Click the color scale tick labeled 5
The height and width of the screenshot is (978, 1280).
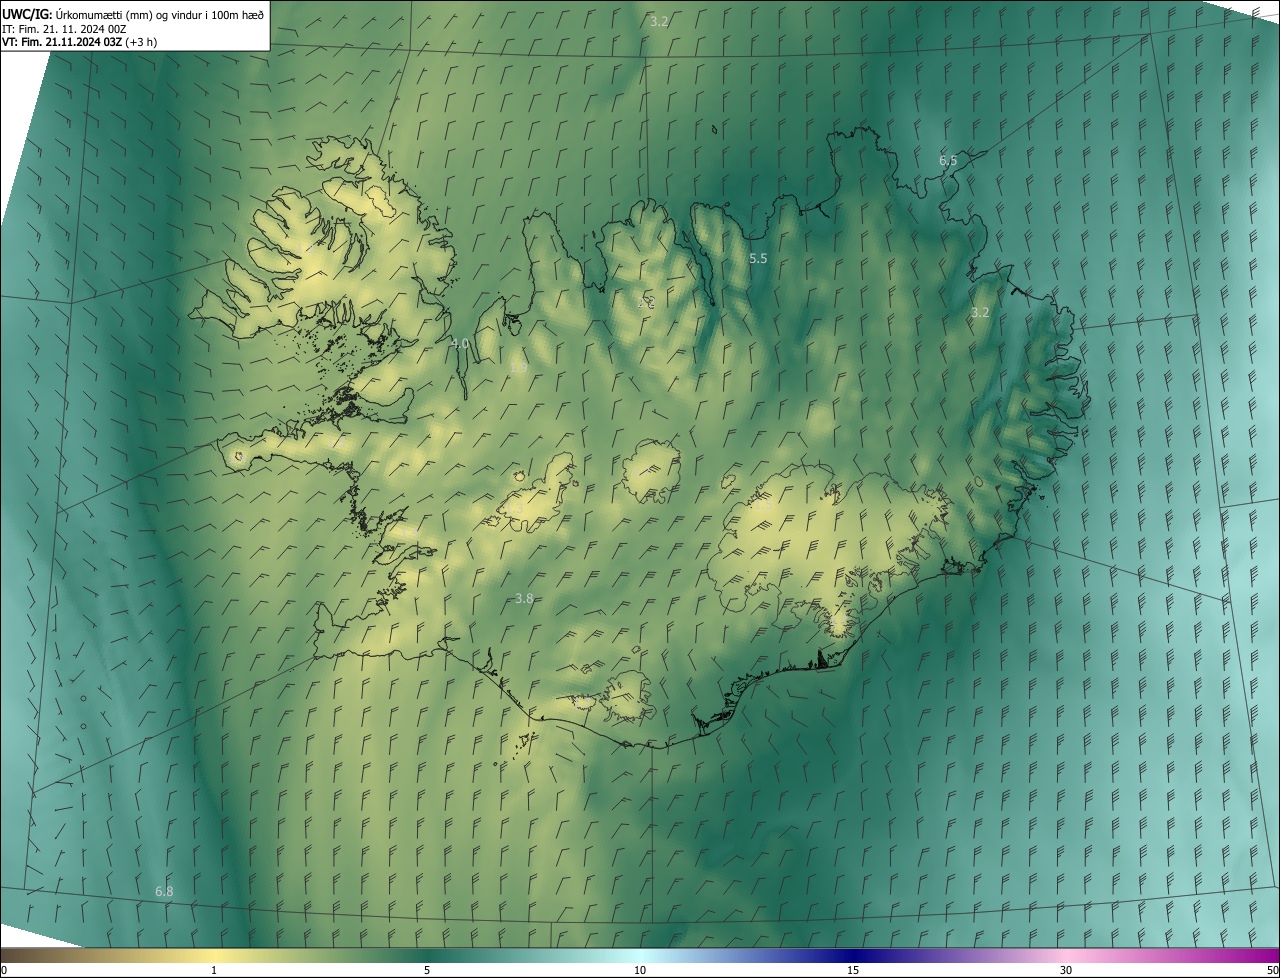[427, 970]
